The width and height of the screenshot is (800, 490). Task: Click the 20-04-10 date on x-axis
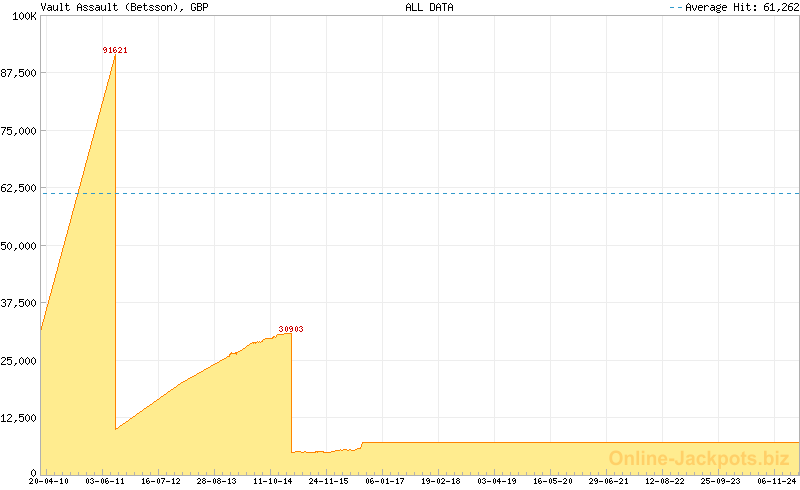coord(46,481)
